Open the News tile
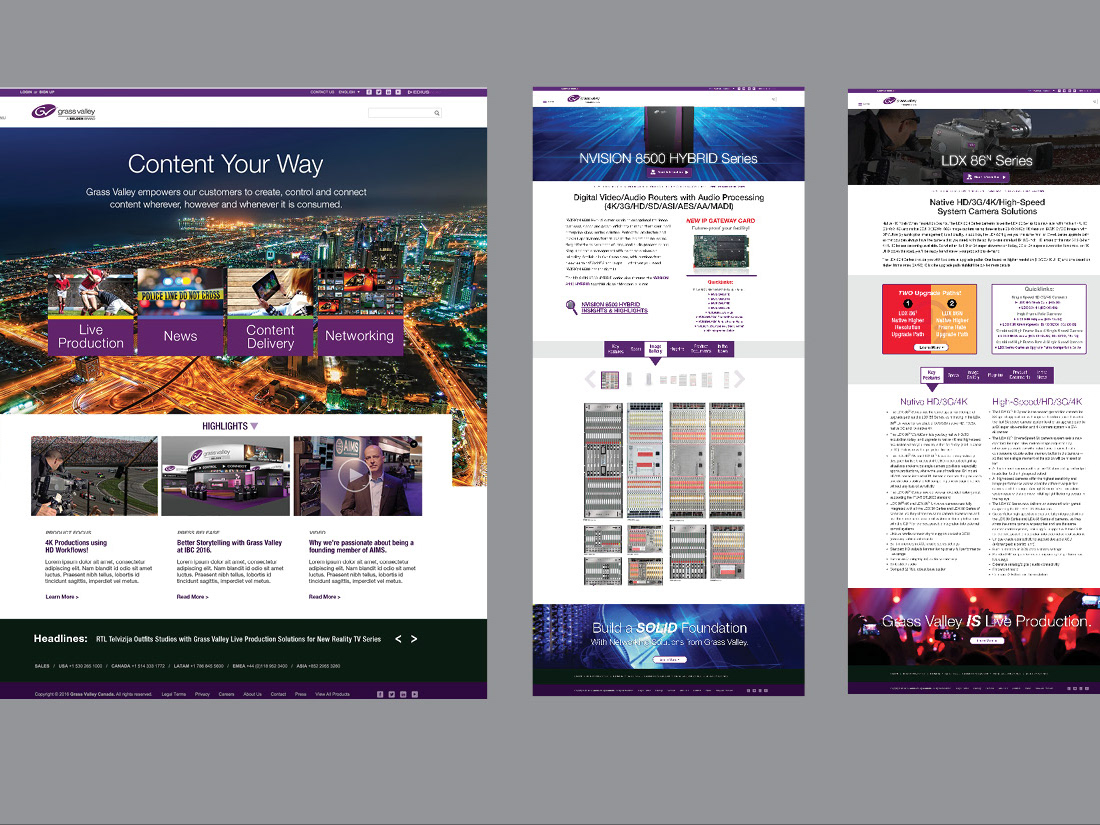Image resolution: width=1100 pixels, height=825 pixels. 180,311
